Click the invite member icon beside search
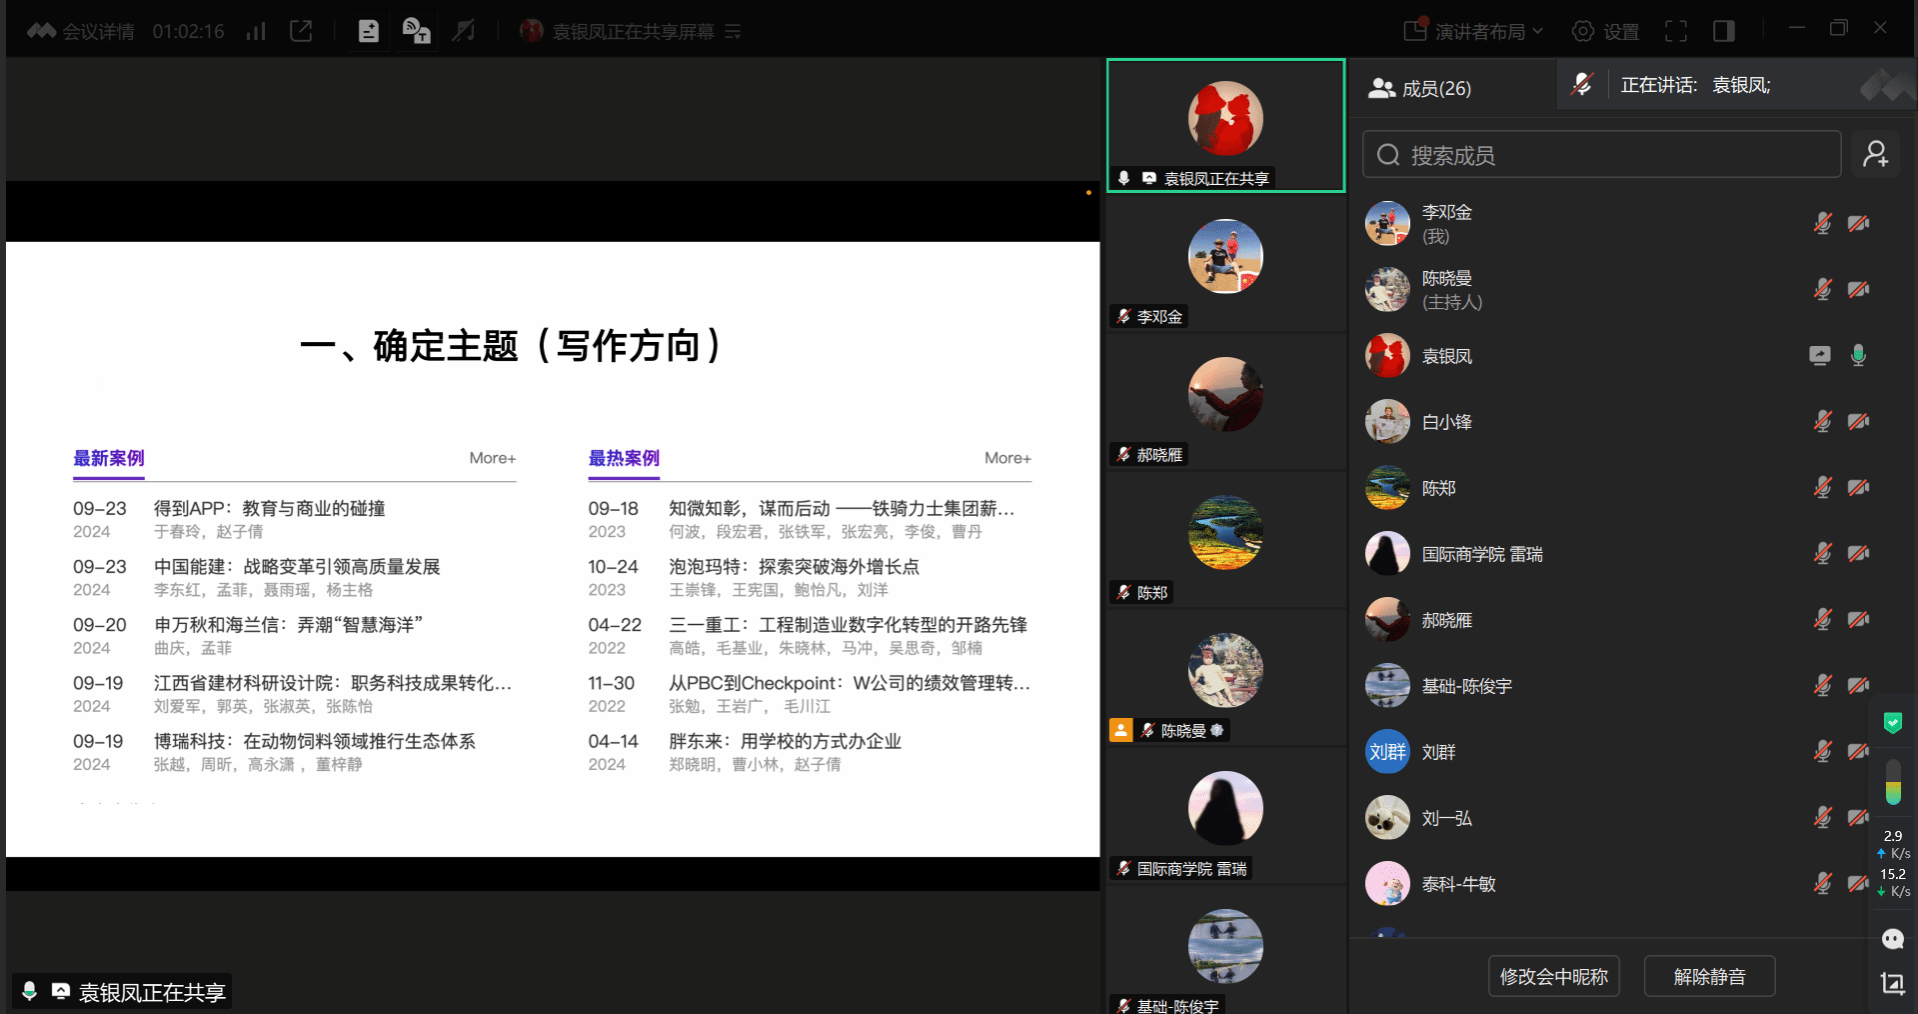The height and width of the screenshot is (1014, 1918). click(x=1875, y=155)
